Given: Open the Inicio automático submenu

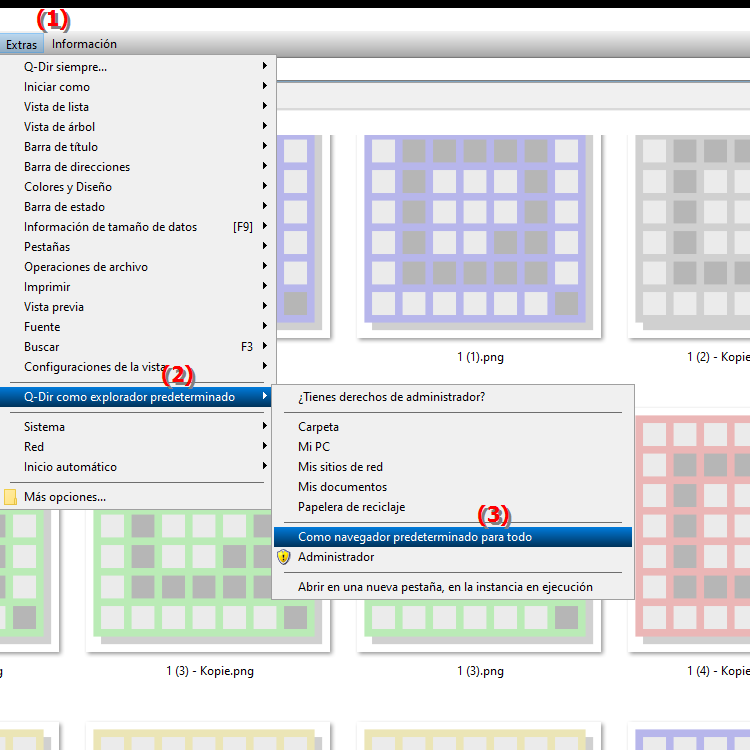Looking at the screenshot, I should click(x=137, y=467).
